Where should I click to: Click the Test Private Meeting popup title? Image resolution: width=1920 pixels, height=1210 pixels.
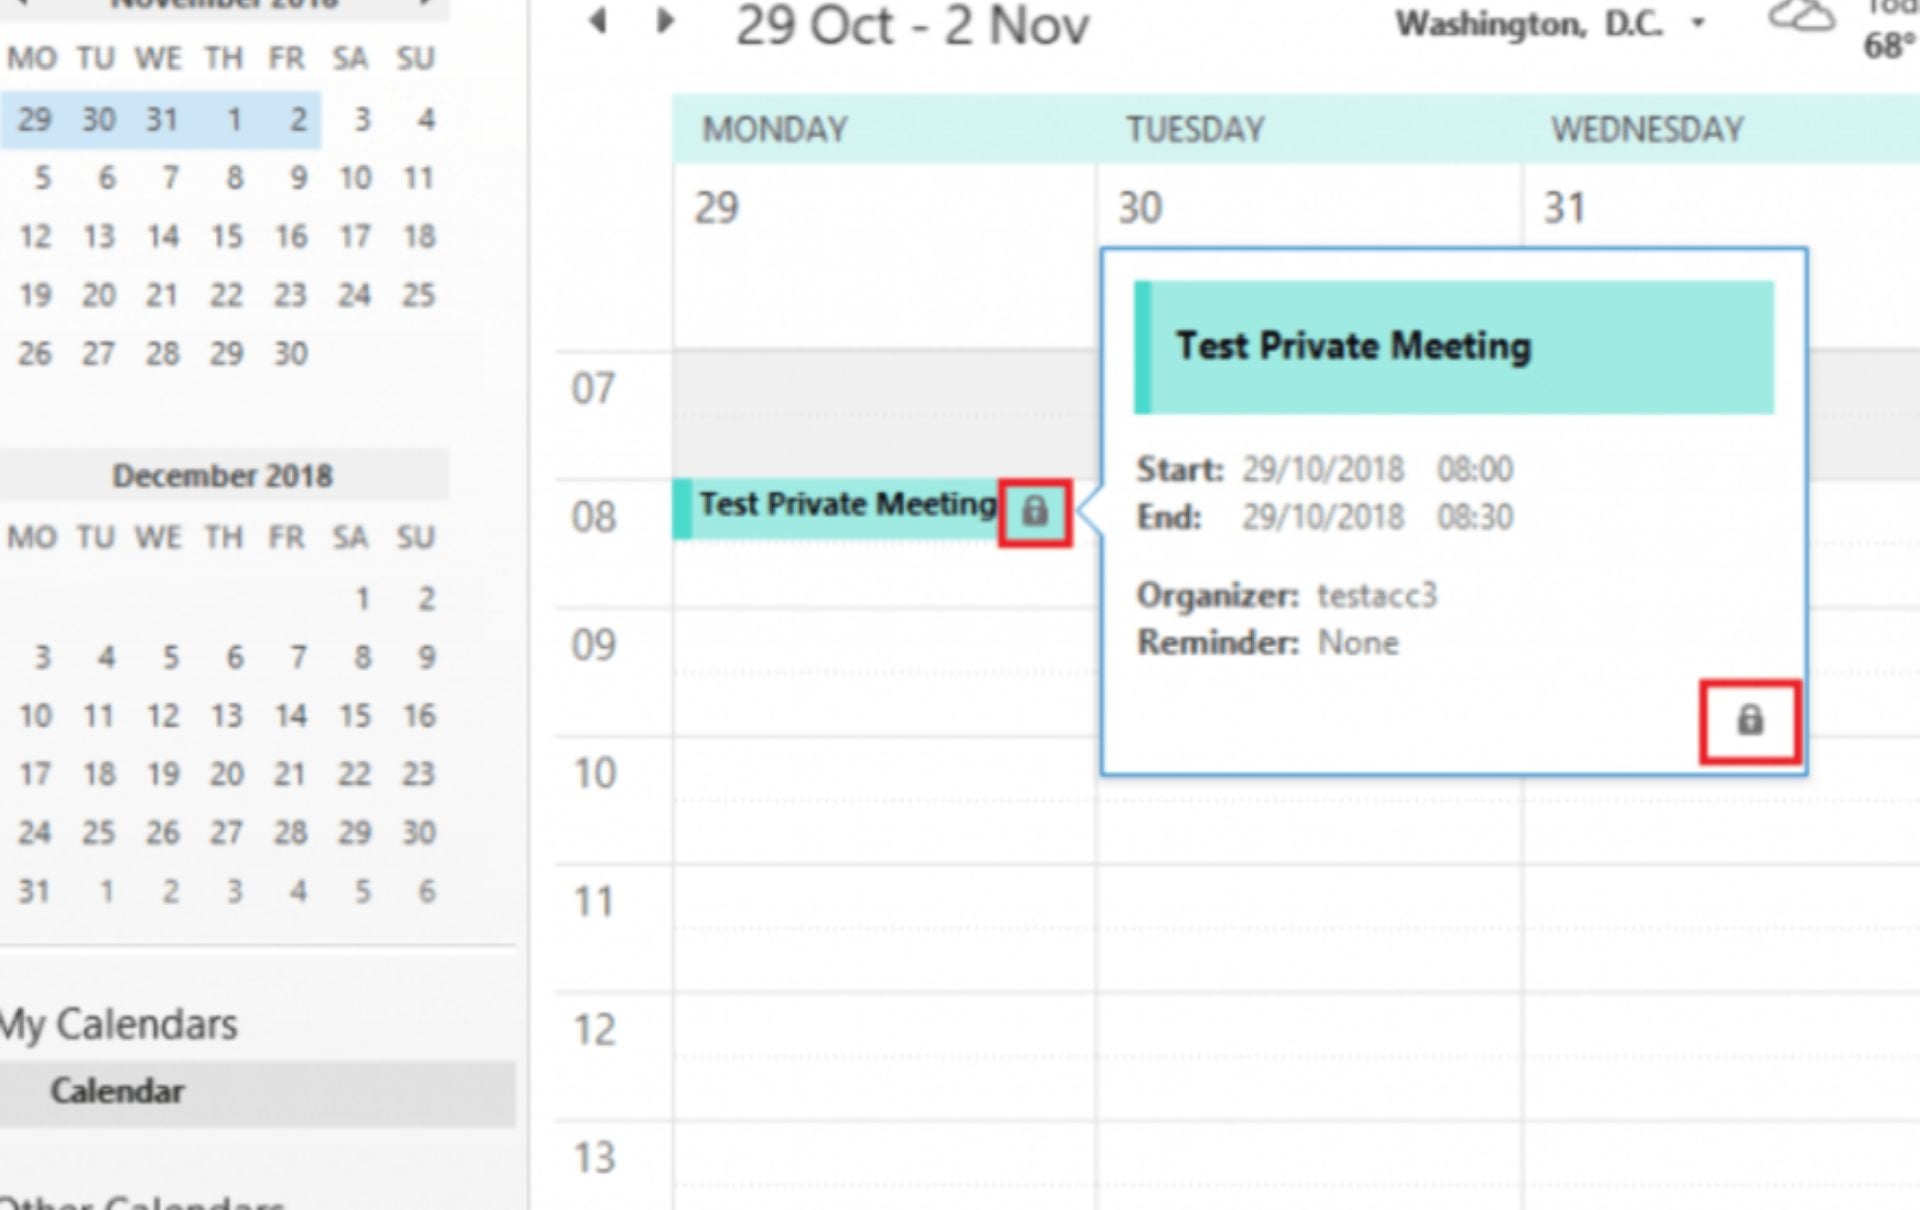coord(1353,347)
